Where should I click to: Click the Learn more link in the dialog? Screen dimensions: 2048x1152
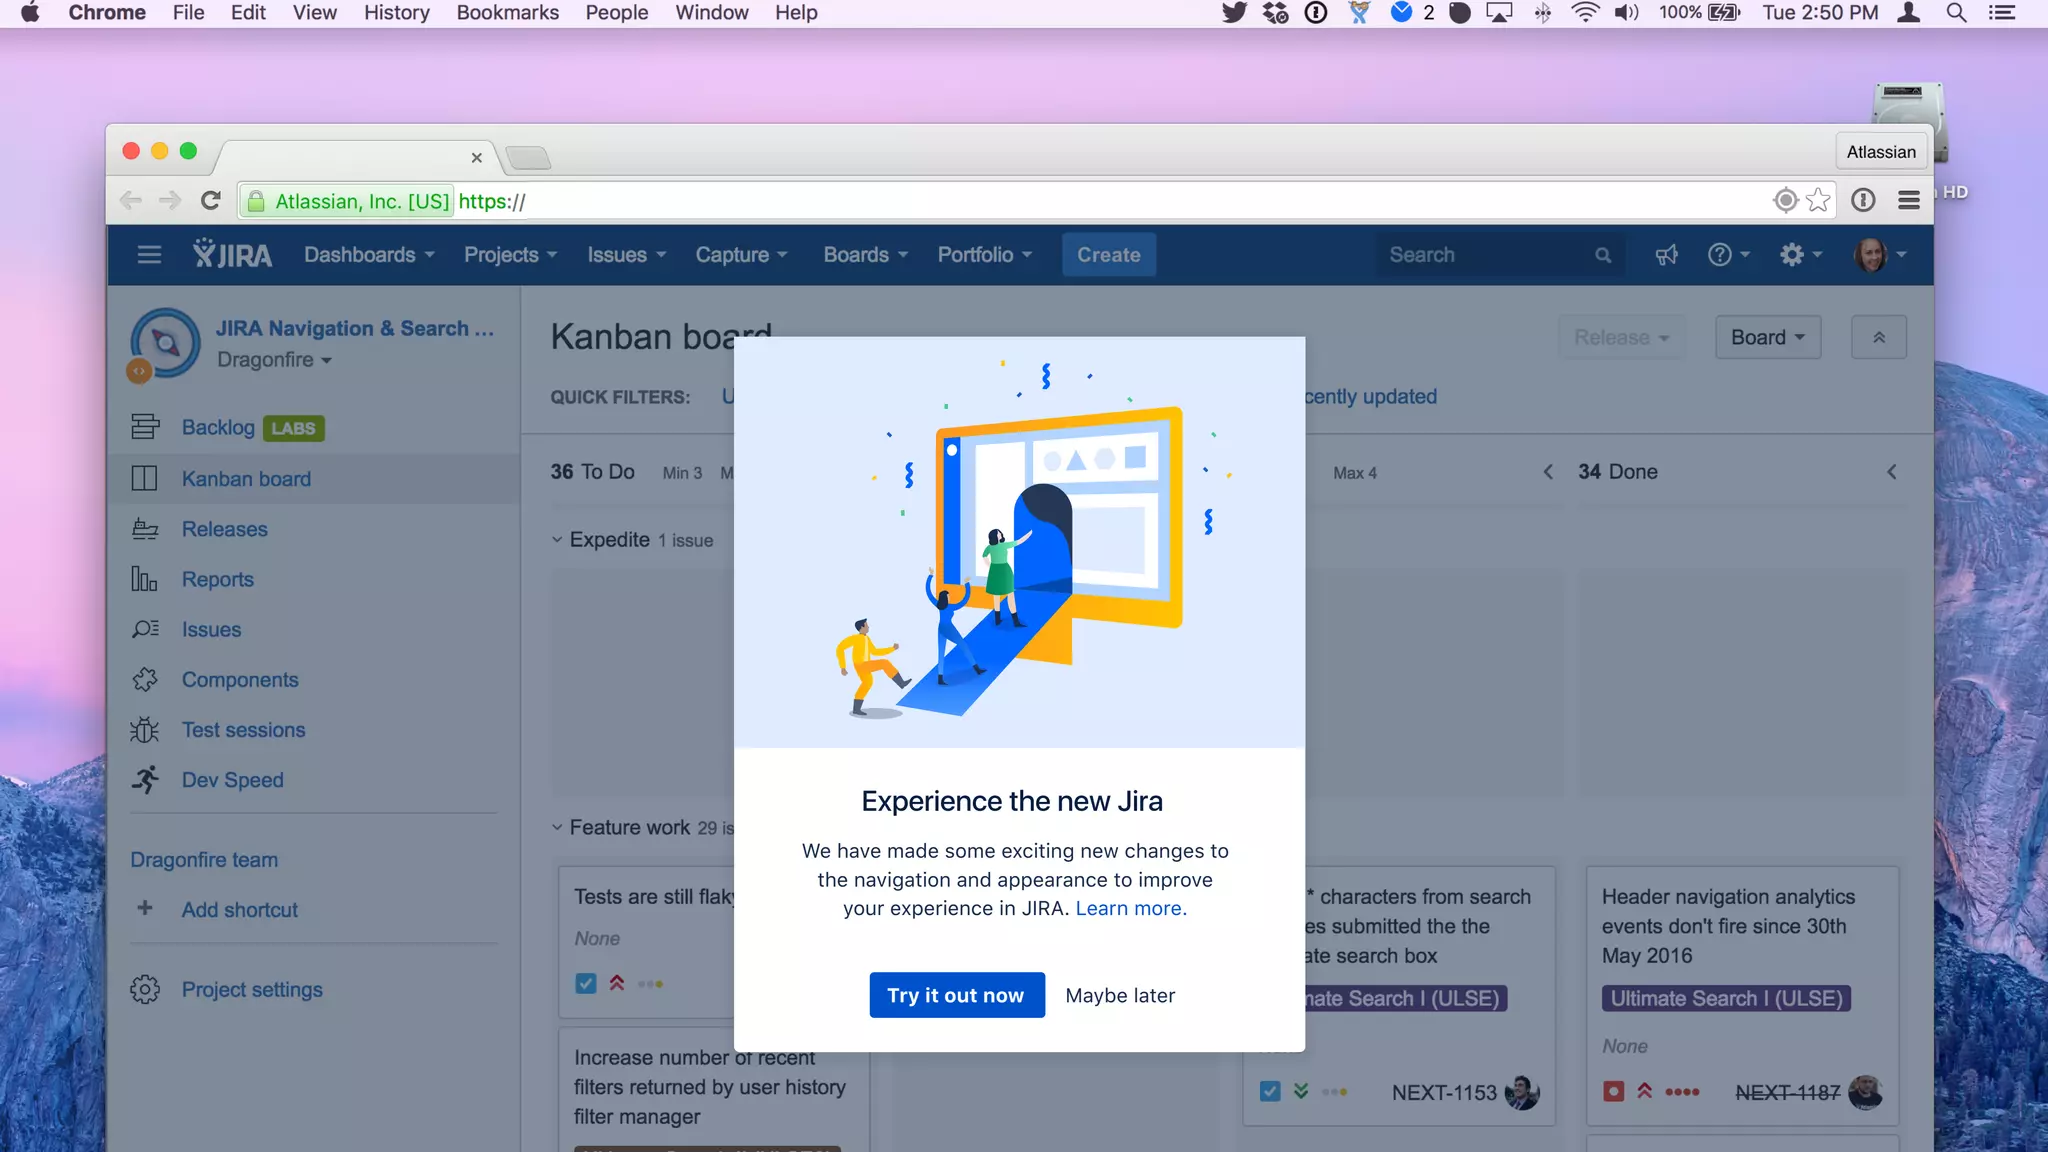(x=1129, y=908)
